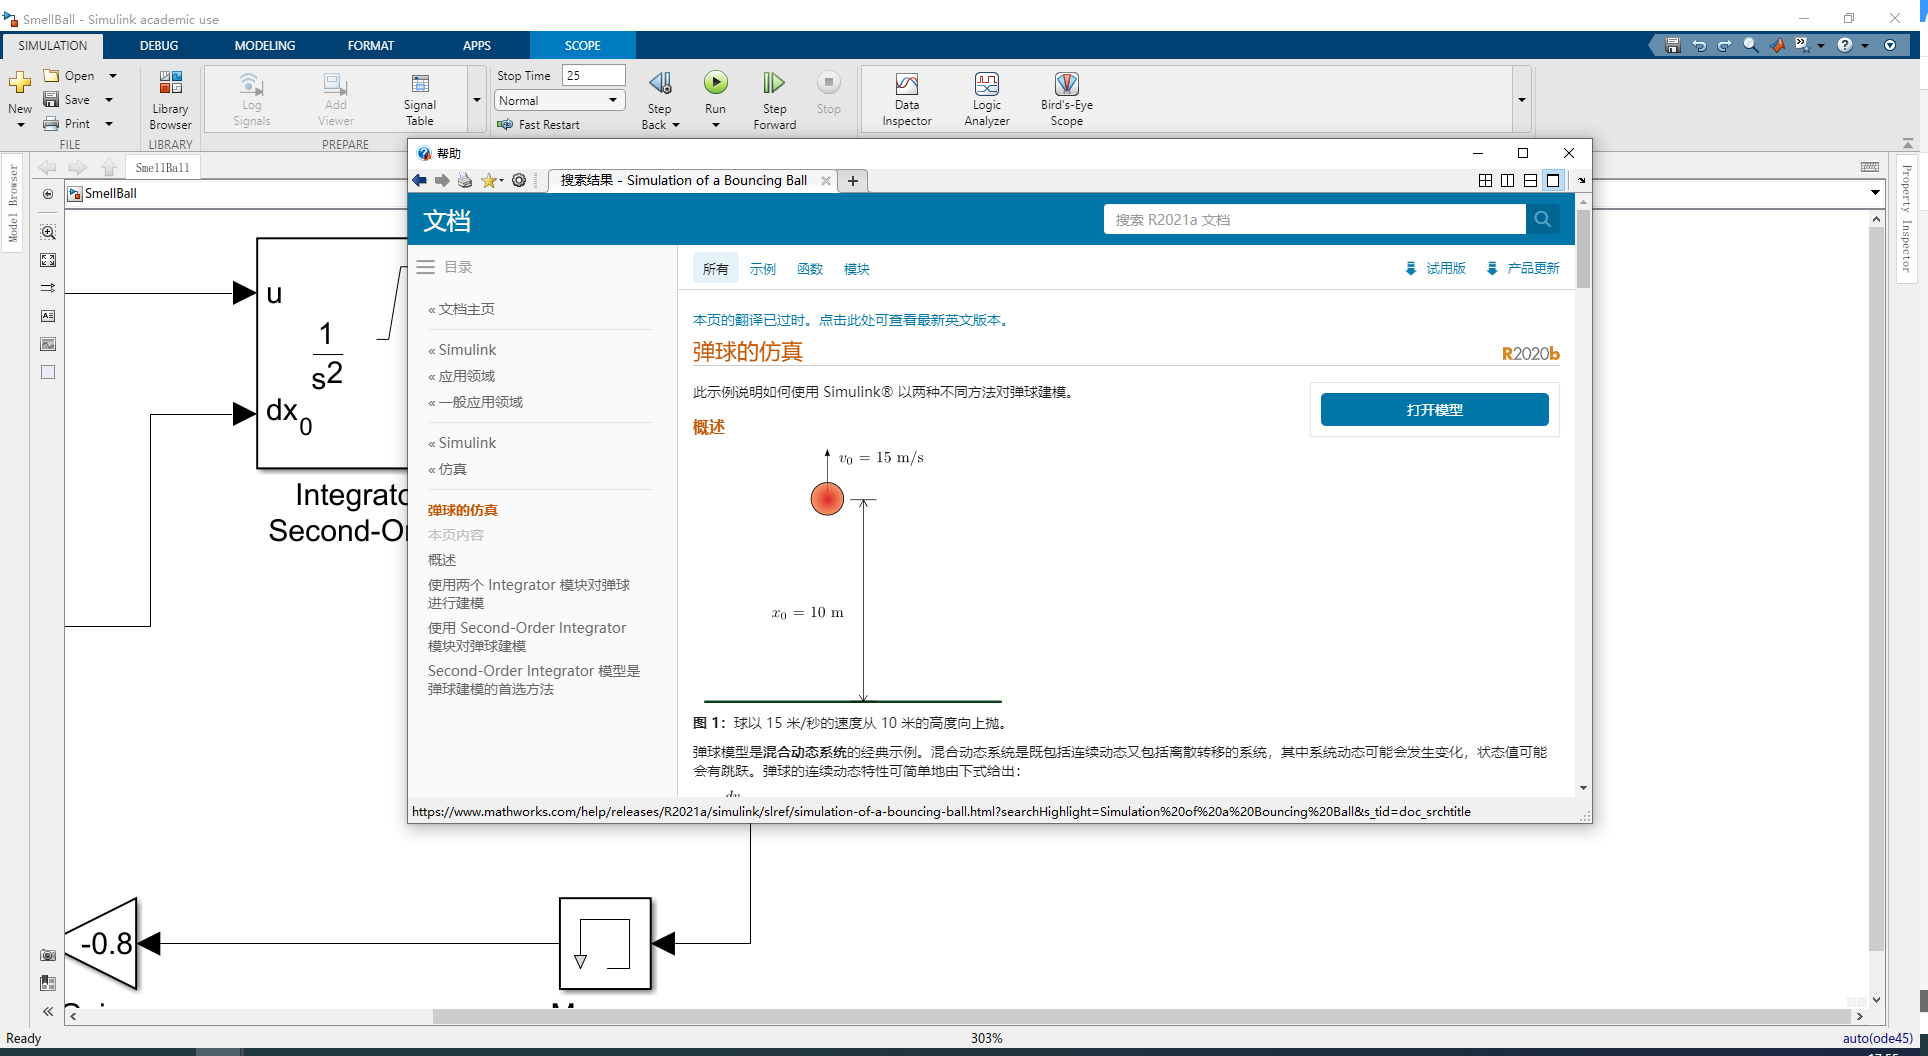The height and width of the screenshot is (1056, 1928).
Task: Toggle the 目录 contents menu
Action: click(x=445, y=267)
